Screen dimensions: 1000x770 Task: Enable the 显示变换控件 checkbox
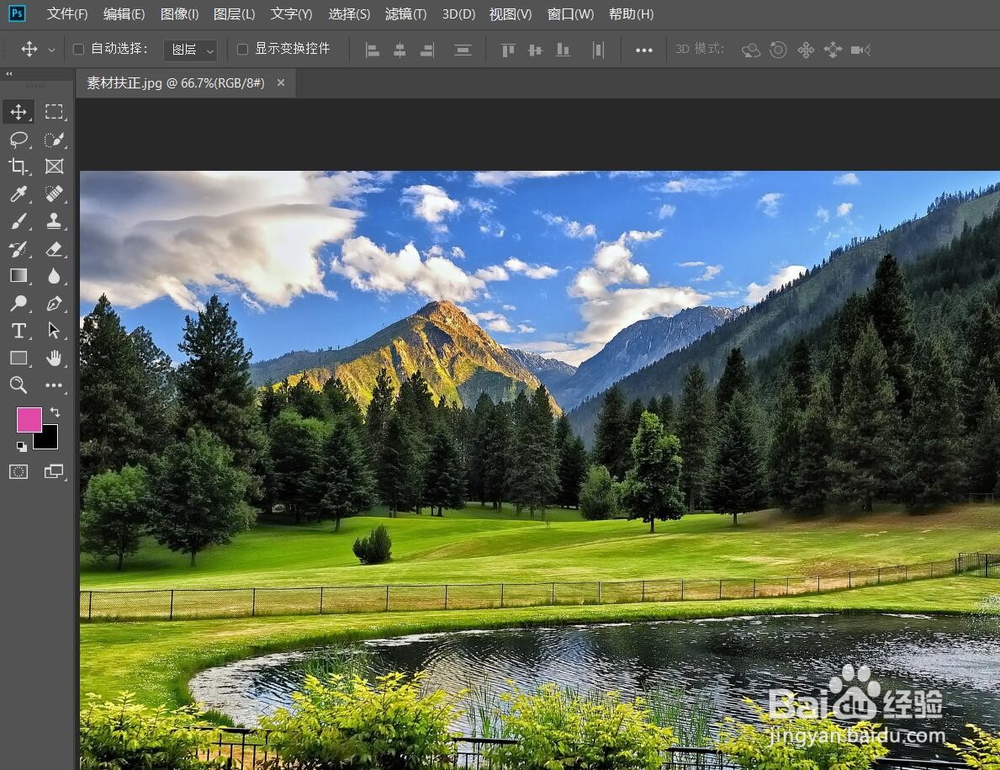point(242,49)
